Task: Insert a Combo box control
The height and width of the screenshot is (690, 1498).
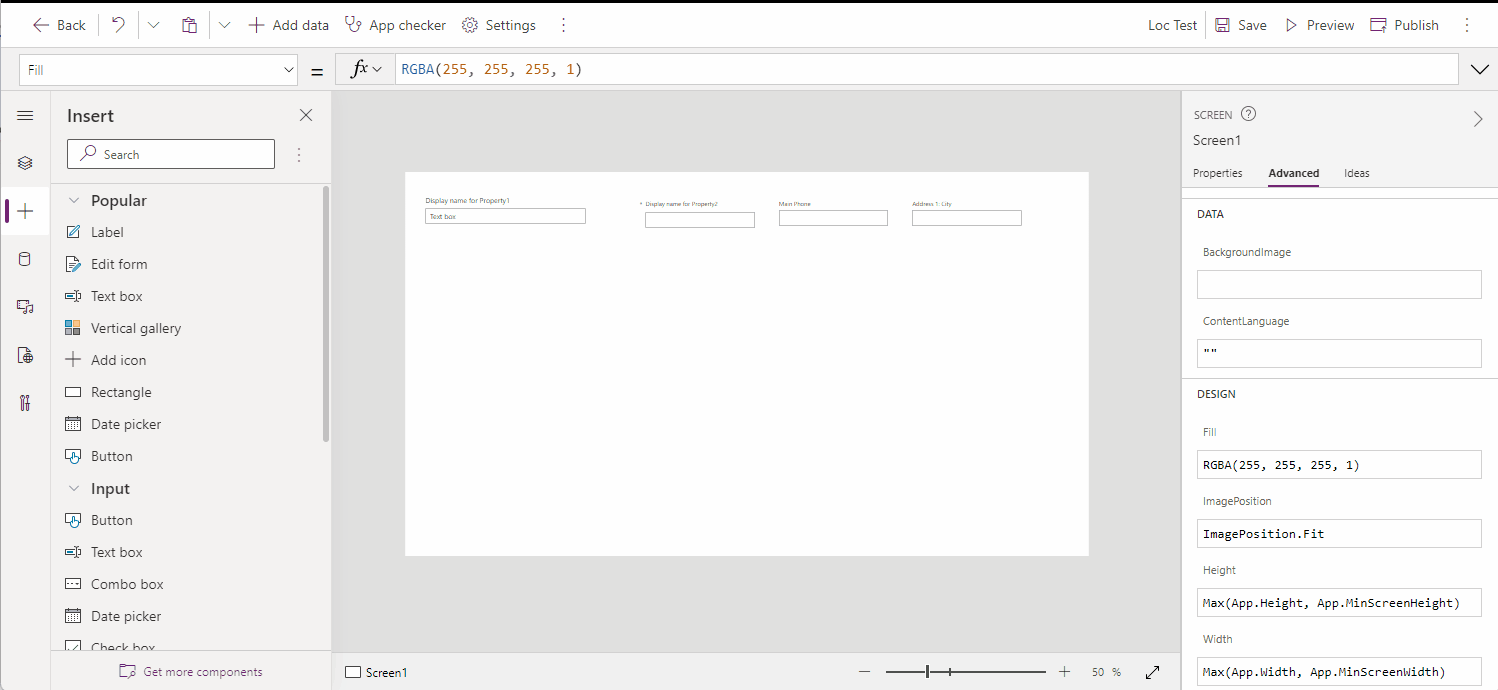Action: tap(126, 583)
